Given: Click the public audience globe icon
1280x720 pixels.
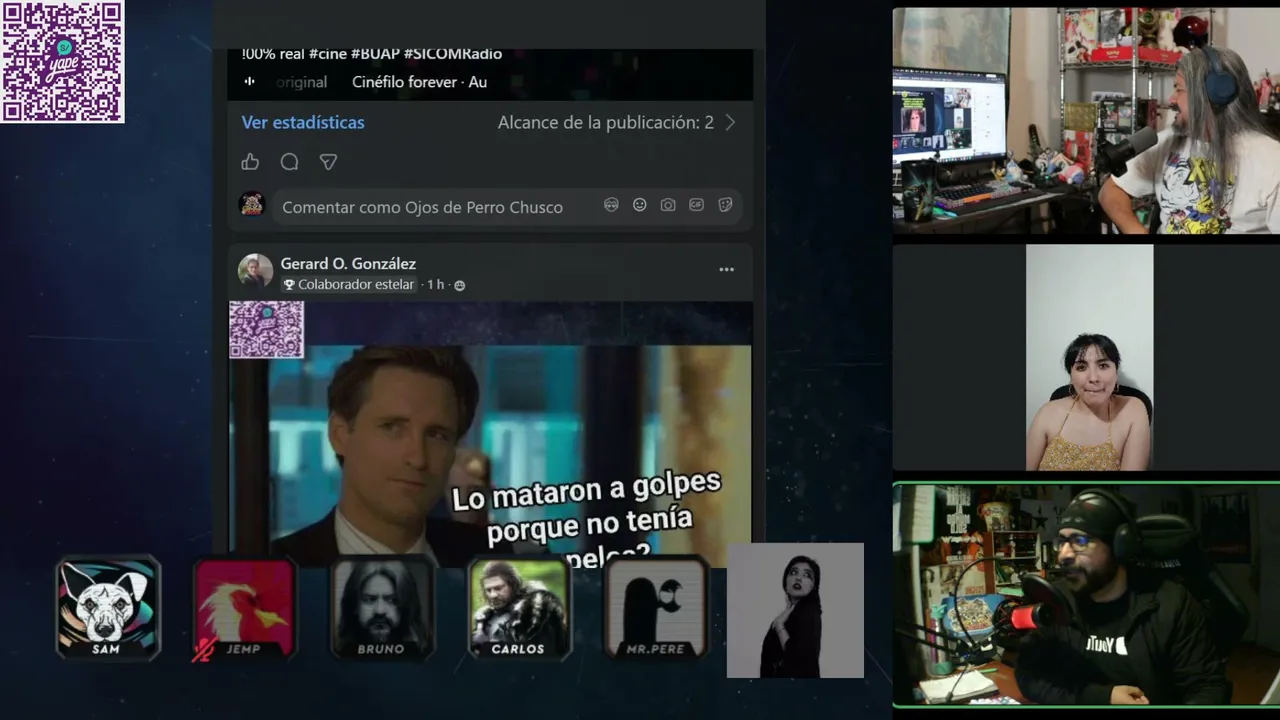Looking at the screenshot, I should click(x=460, y=285).
